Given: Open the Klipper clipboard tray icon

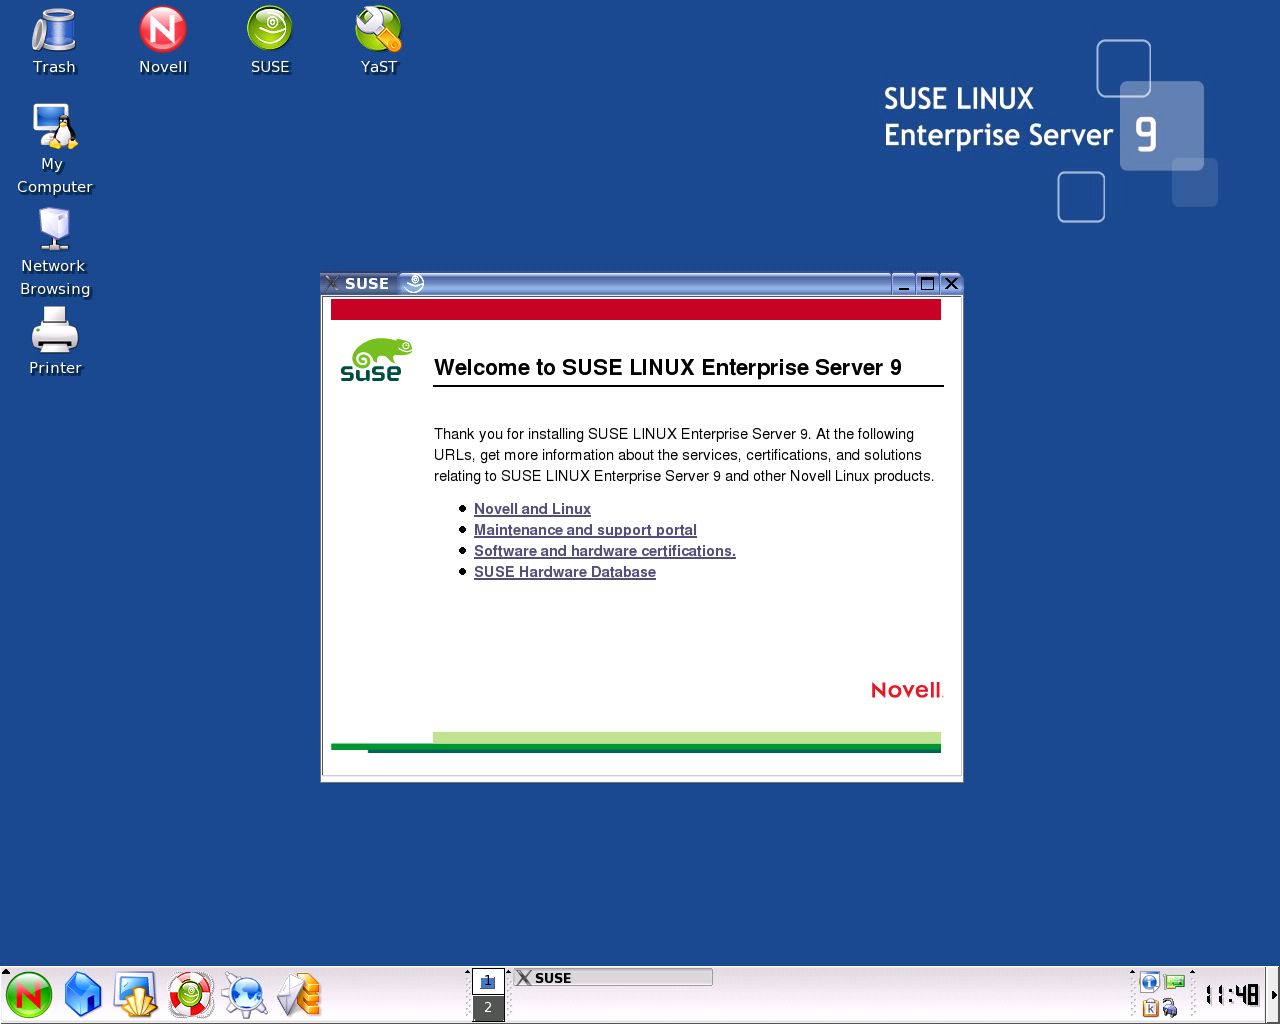Looking at the screenshot, I should click(x=1150, y=1007).
